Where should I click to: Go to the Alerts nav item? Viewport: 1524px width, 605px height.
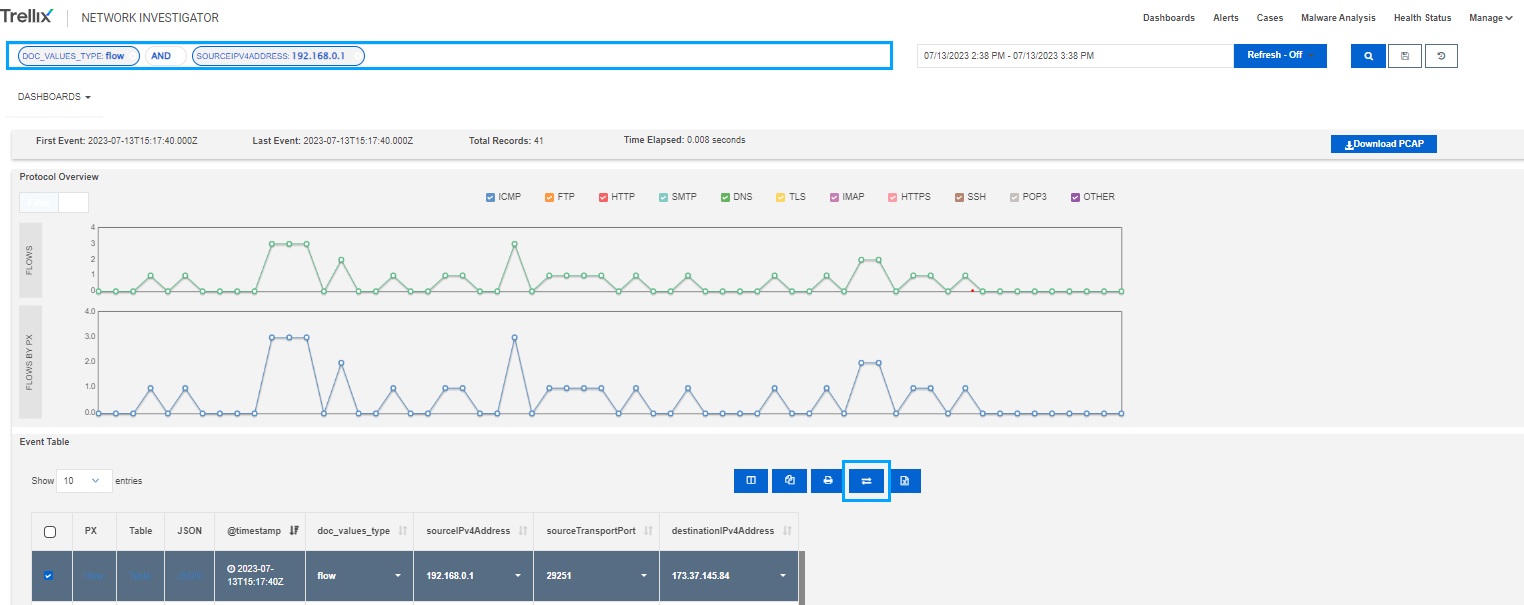[x=1226, y=18]
